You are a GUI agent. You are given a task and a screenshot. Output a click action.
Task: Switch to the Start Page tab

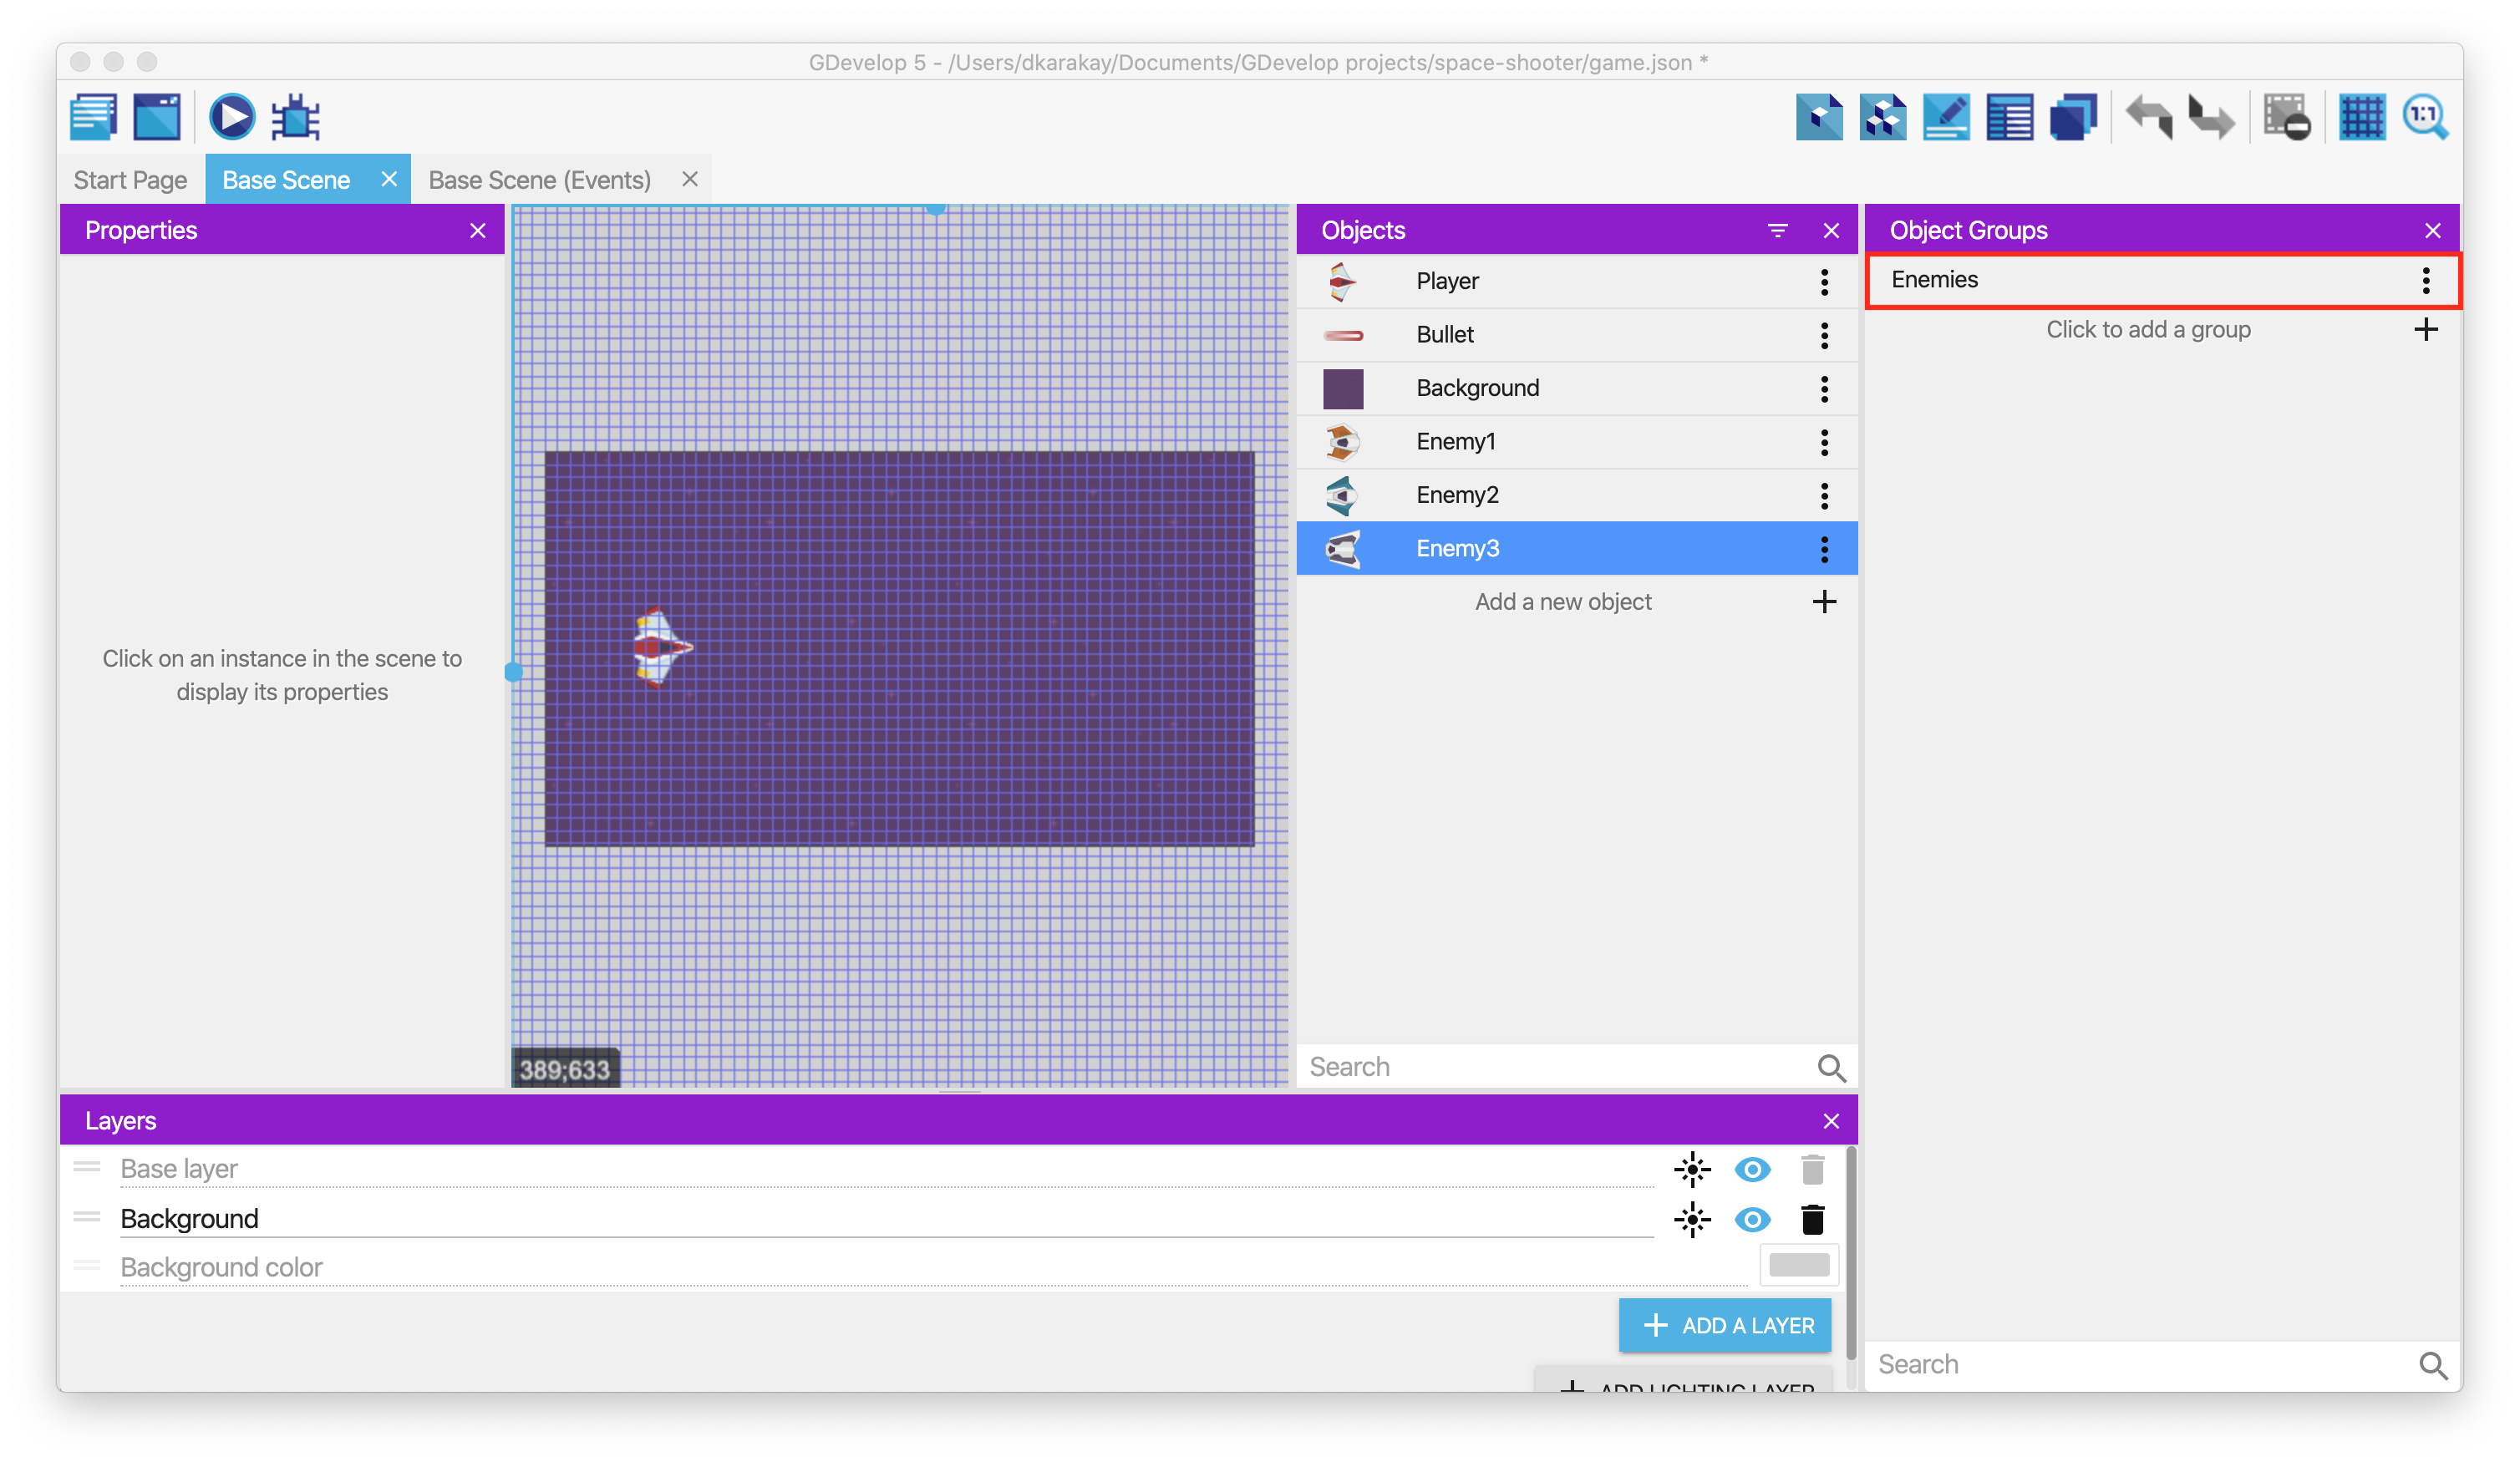click(130, 180)
